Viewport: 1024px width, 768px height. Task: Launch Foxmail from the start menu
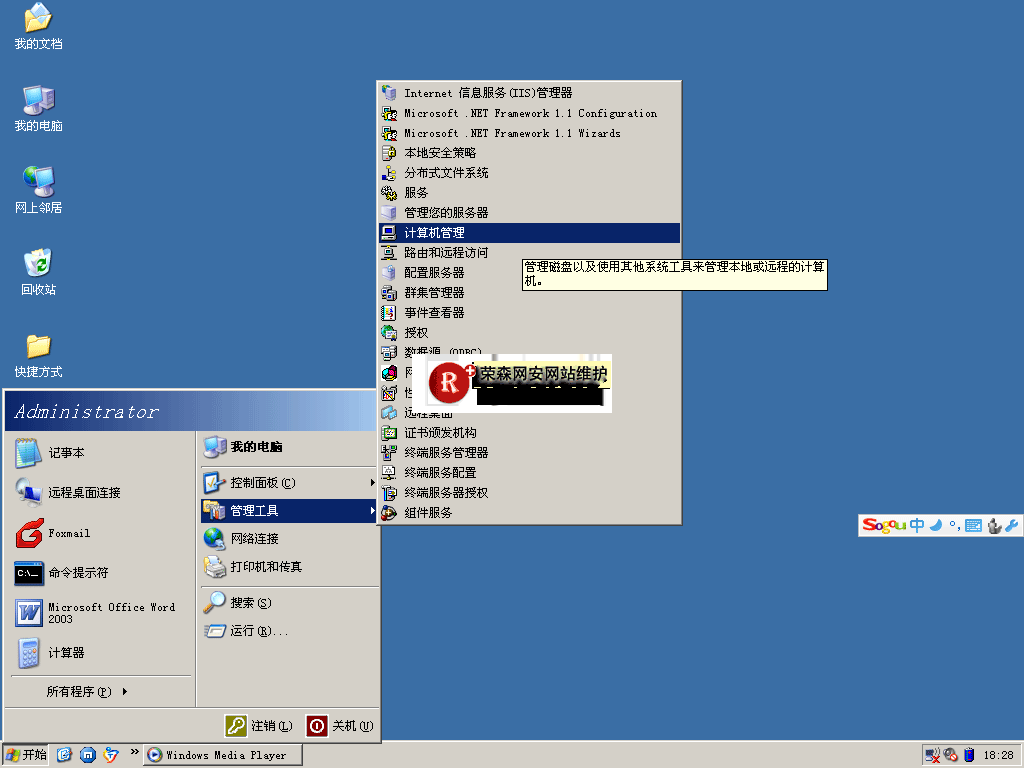click(x=68, y=533)
